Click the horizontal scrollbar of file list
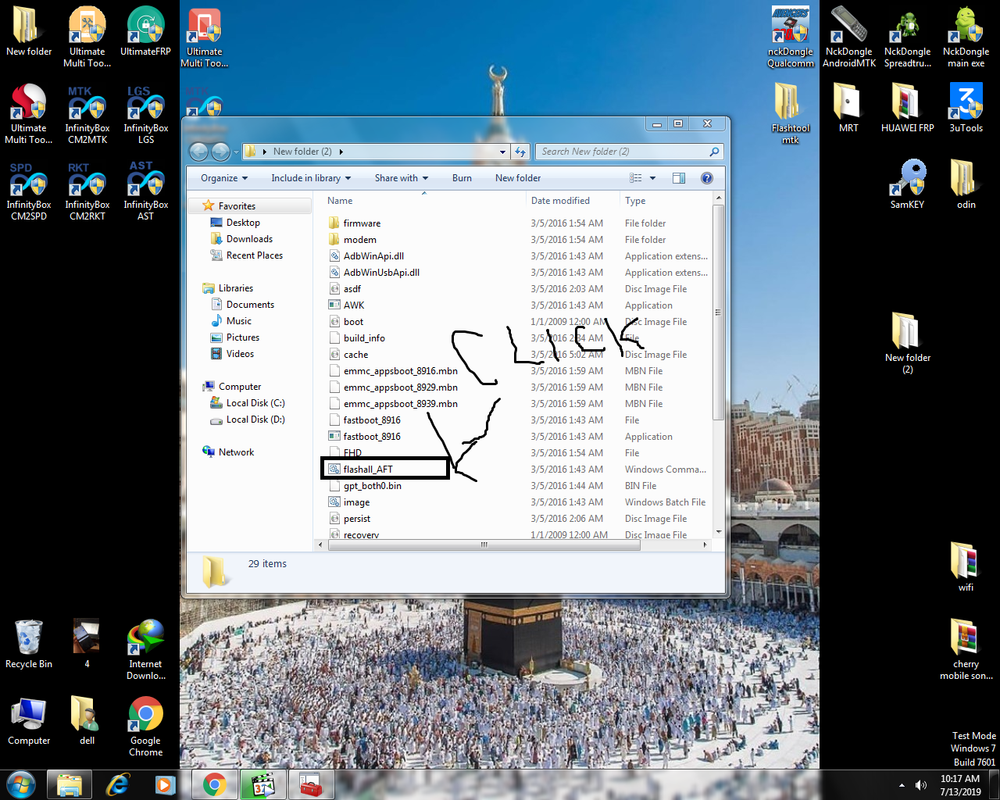The image size is (1000, 800). tap(483, 545)
